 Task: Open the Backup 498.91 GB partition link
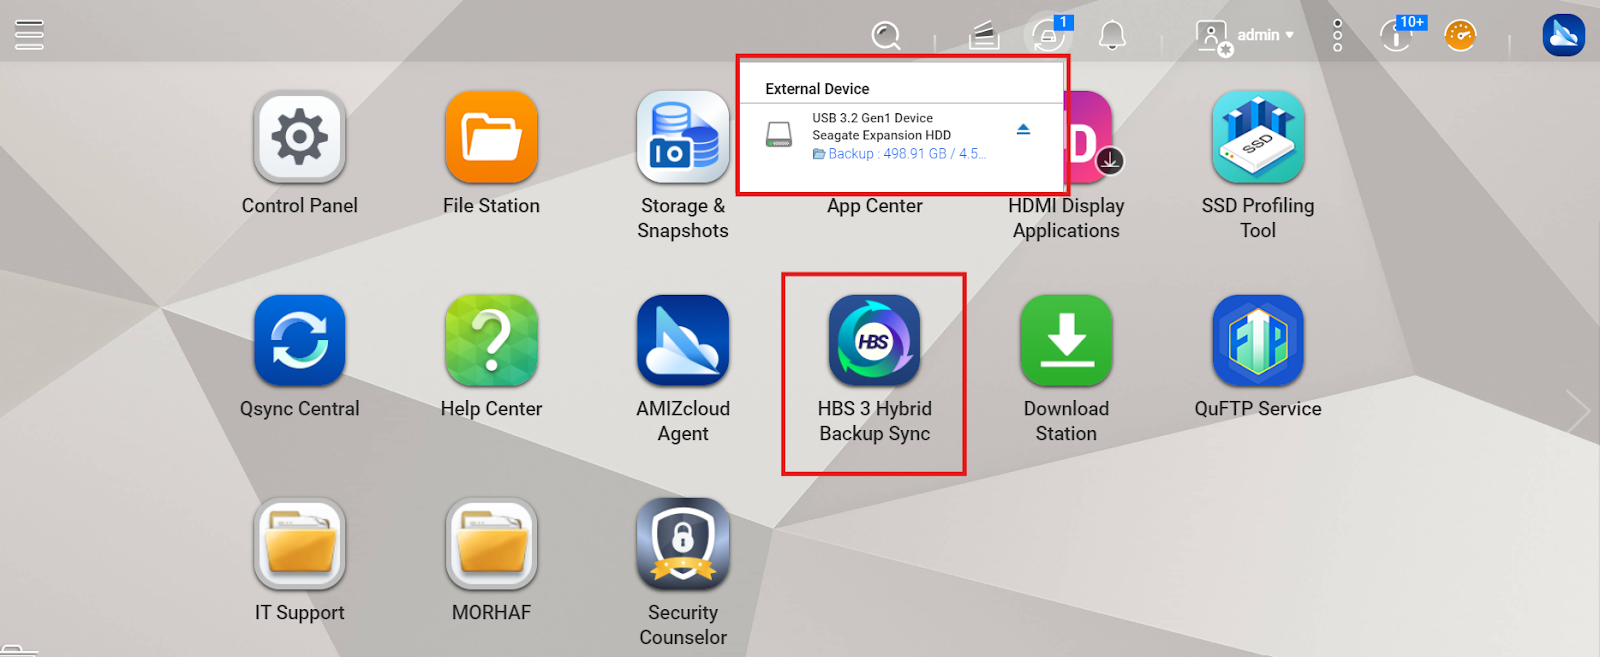[899, 154]
